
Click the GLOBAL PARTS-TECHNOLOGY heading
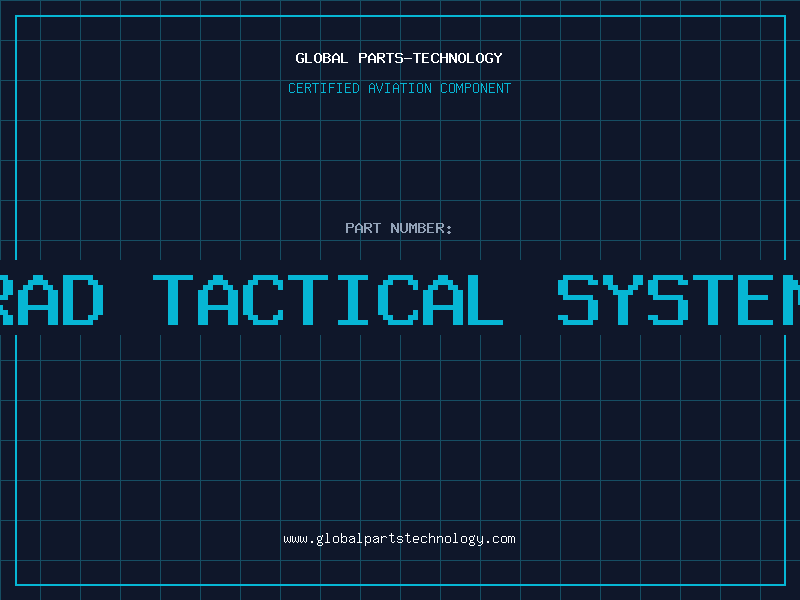(399, 58)
